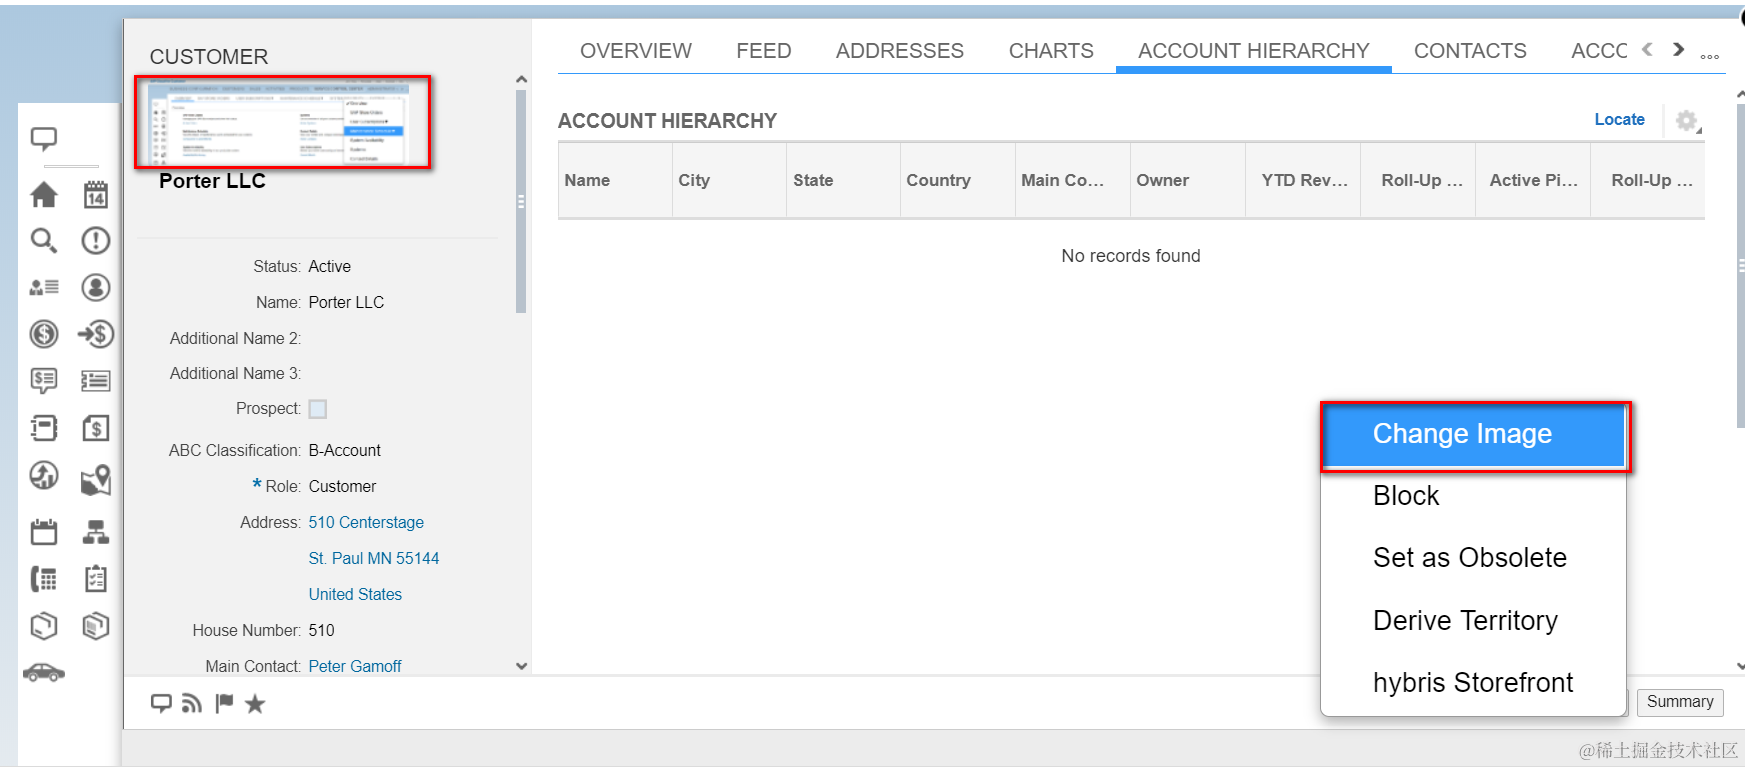Click the magnifying glass search icon
1745x767 pixels.
[44, 240]
